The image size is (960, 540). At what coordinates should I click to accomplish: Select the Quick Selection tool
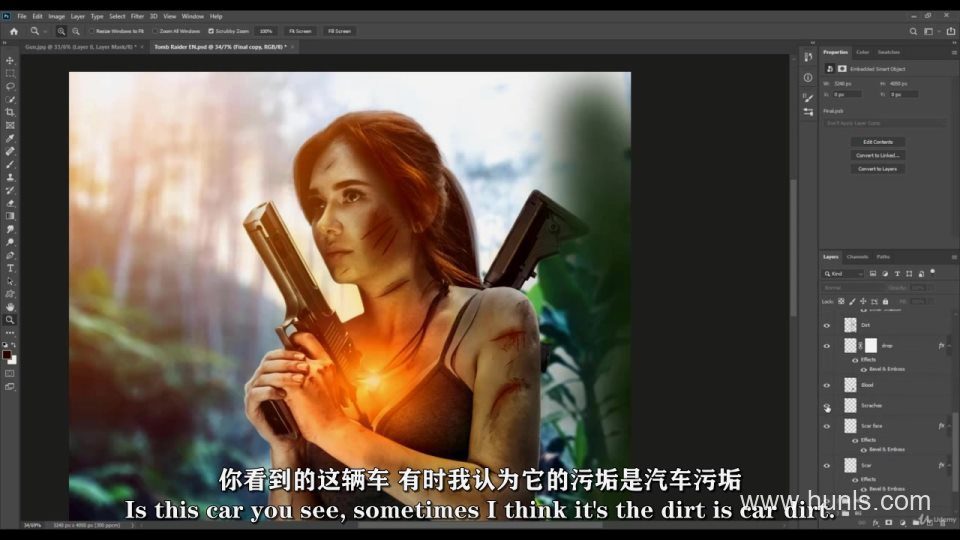coord(10,99)
